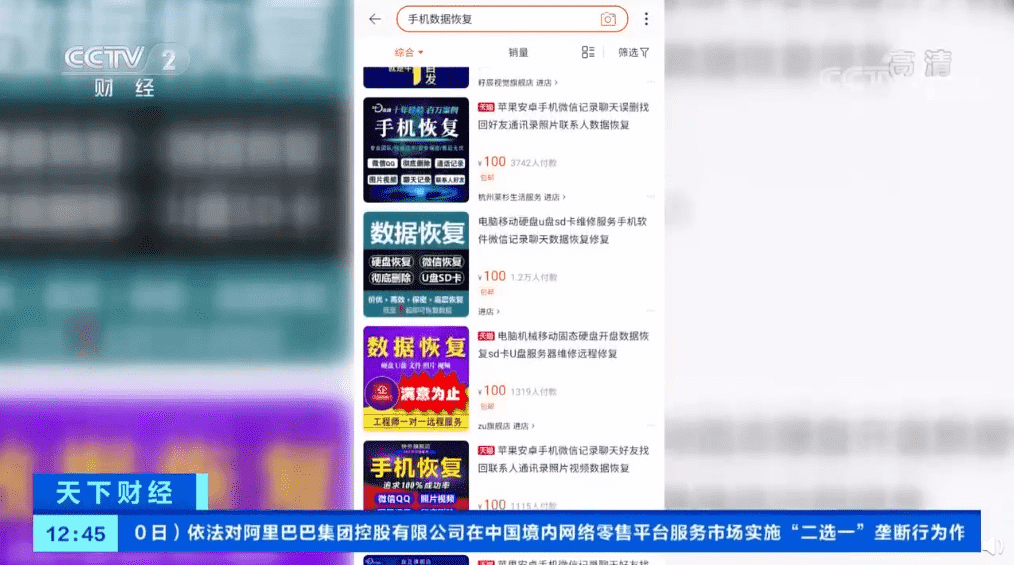Expand the 综合 sort dropdown
The image size is (1014, 565).
click(x=409, y=52)
